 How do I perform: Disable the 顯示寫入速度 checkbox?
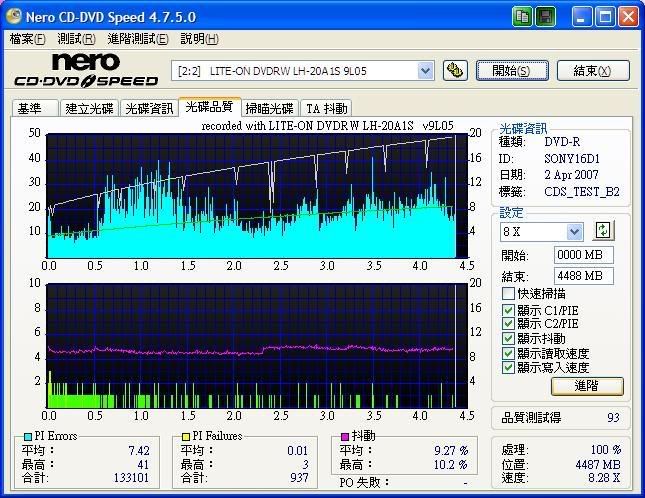click(x=508, y=367)
